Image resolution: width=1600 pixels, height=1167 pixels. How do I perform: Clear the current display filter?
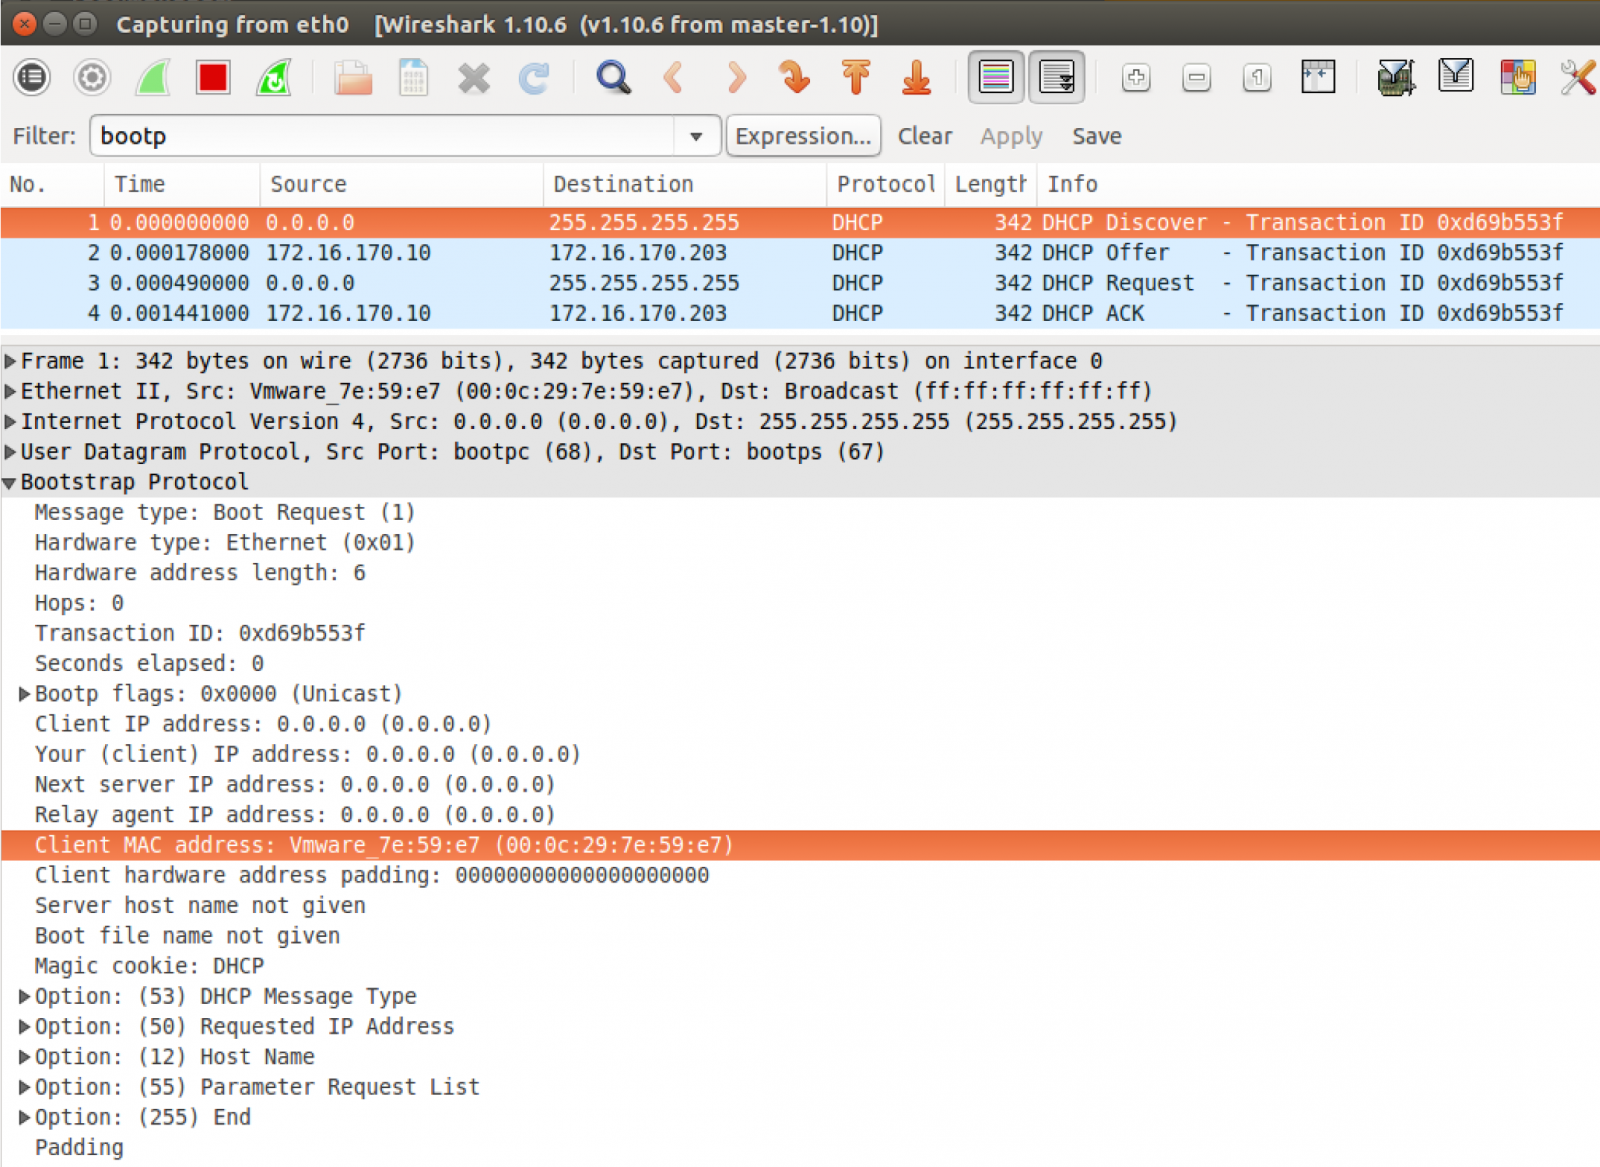point(924,136)
